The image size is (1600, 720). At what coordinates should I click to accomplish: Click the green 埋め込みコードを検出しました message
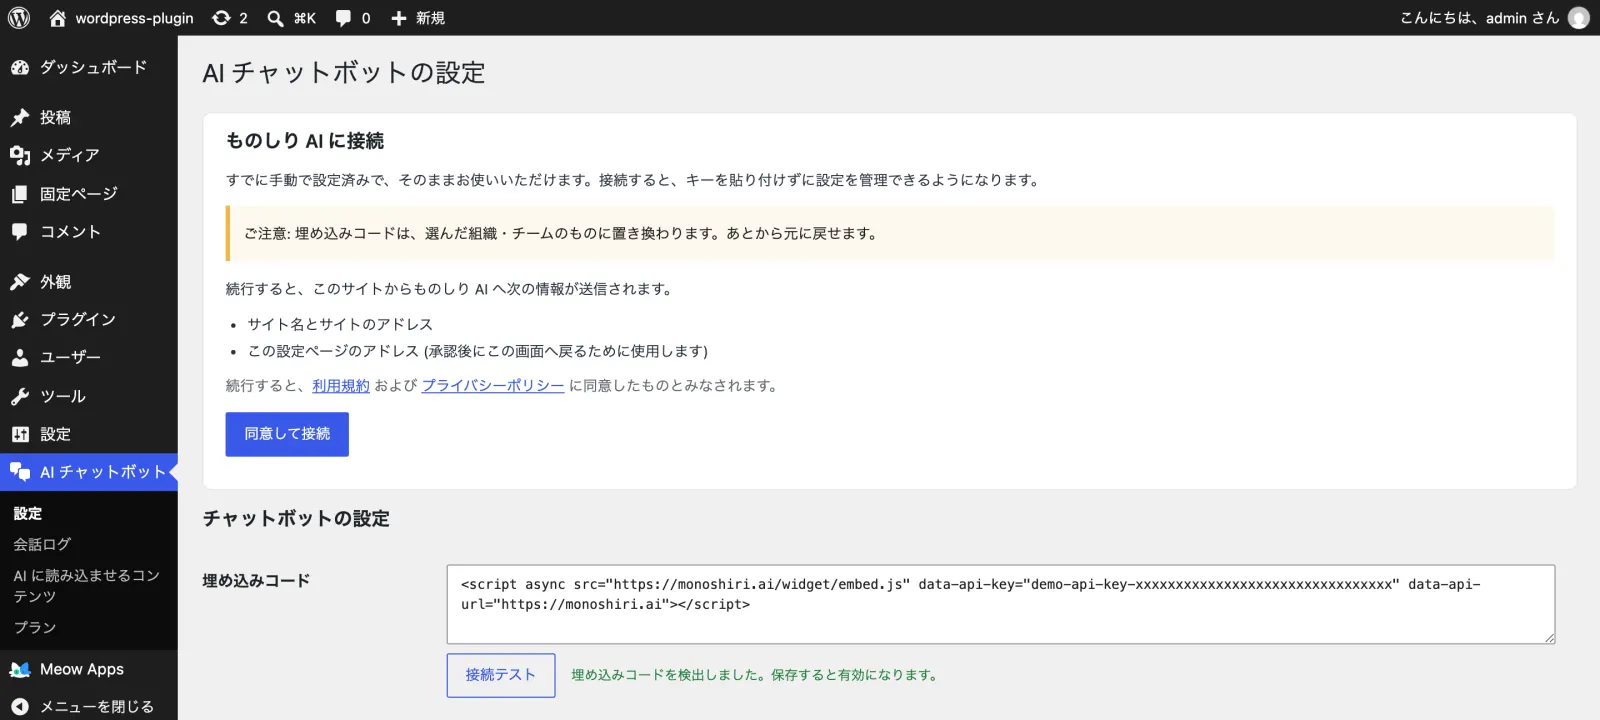757,675
